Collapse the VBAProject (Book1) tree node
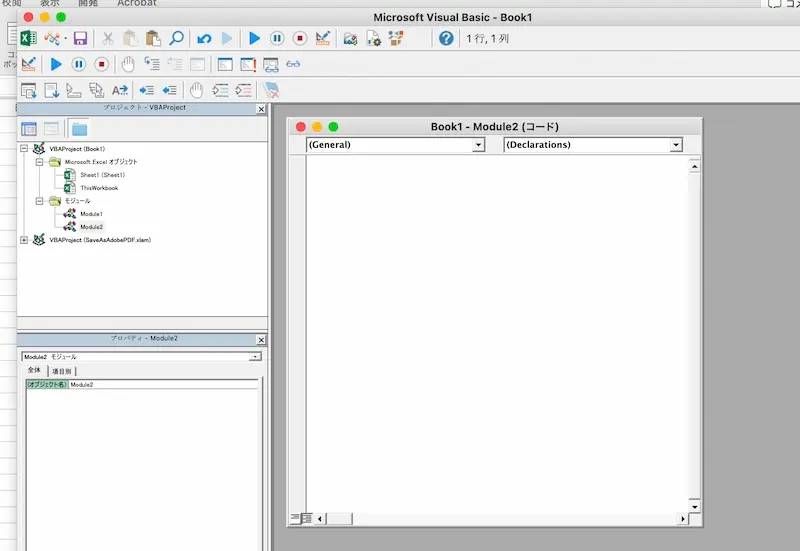This screenshot has width=800, height=551. 24,149
